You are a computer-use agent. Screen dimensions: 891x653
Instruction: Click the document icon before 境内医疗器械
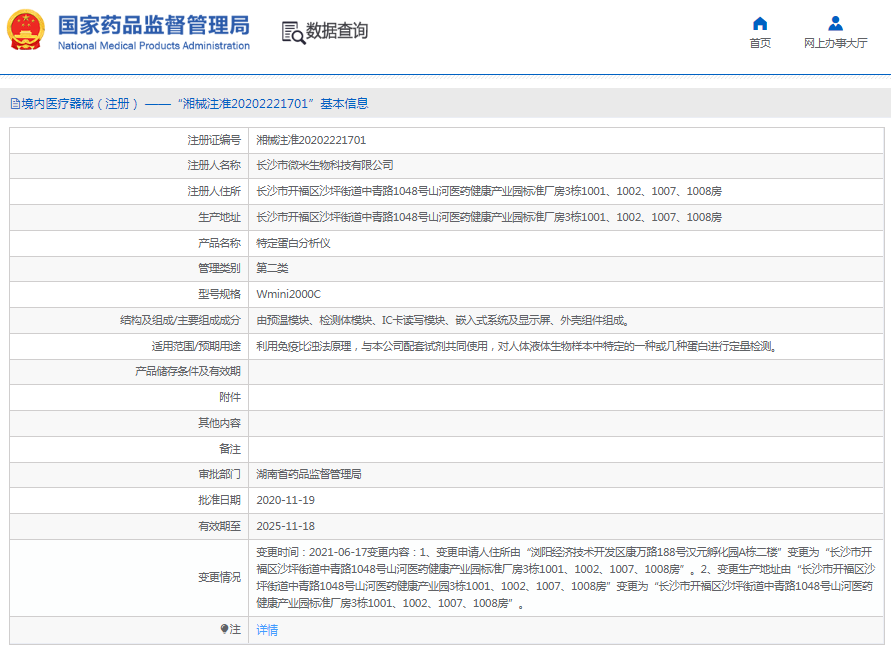pos(15,103)
